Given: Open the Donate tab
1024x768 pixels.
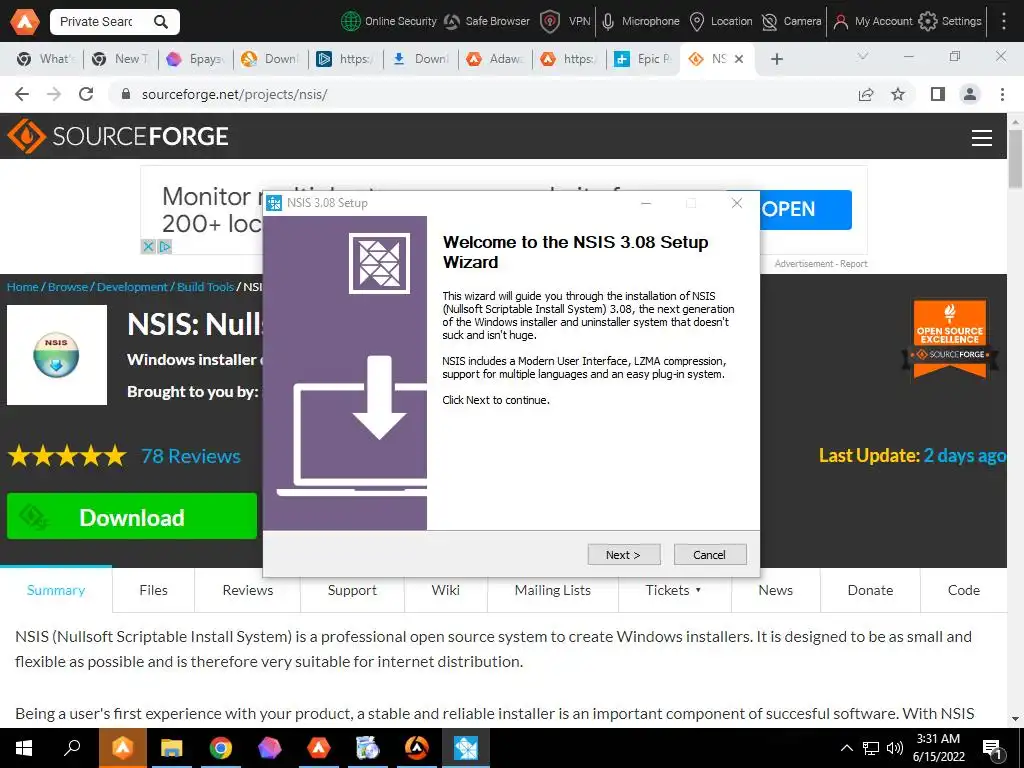Looking at the screenshot, I should [870, 590].
